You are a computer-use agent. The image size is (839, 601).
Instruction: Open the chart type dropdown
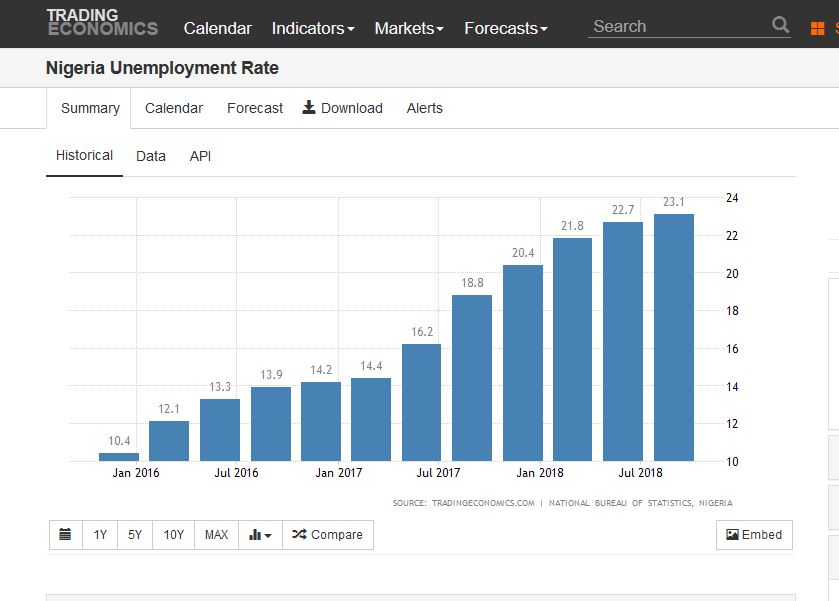click(x=261, y=535)
